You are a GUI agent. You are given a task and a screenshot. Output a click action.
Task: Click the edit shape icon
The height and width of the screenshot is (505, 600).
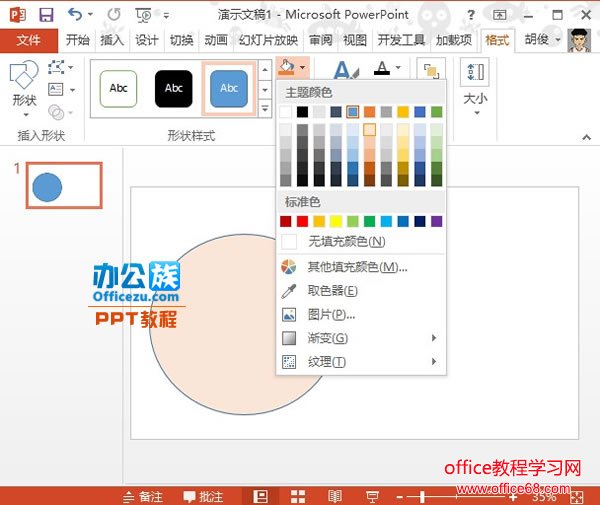56,67
